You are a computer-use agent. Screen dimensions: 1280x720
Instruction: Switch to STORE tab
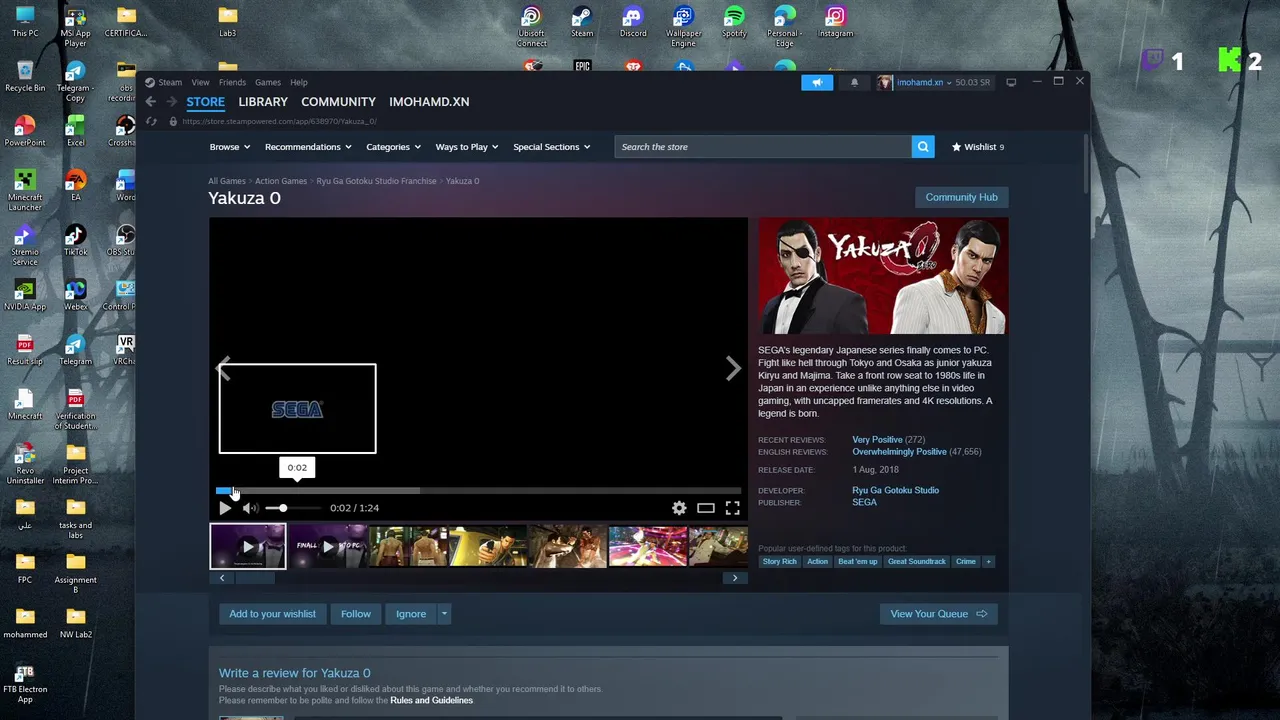pyautogui.click(x=205, y=102)
